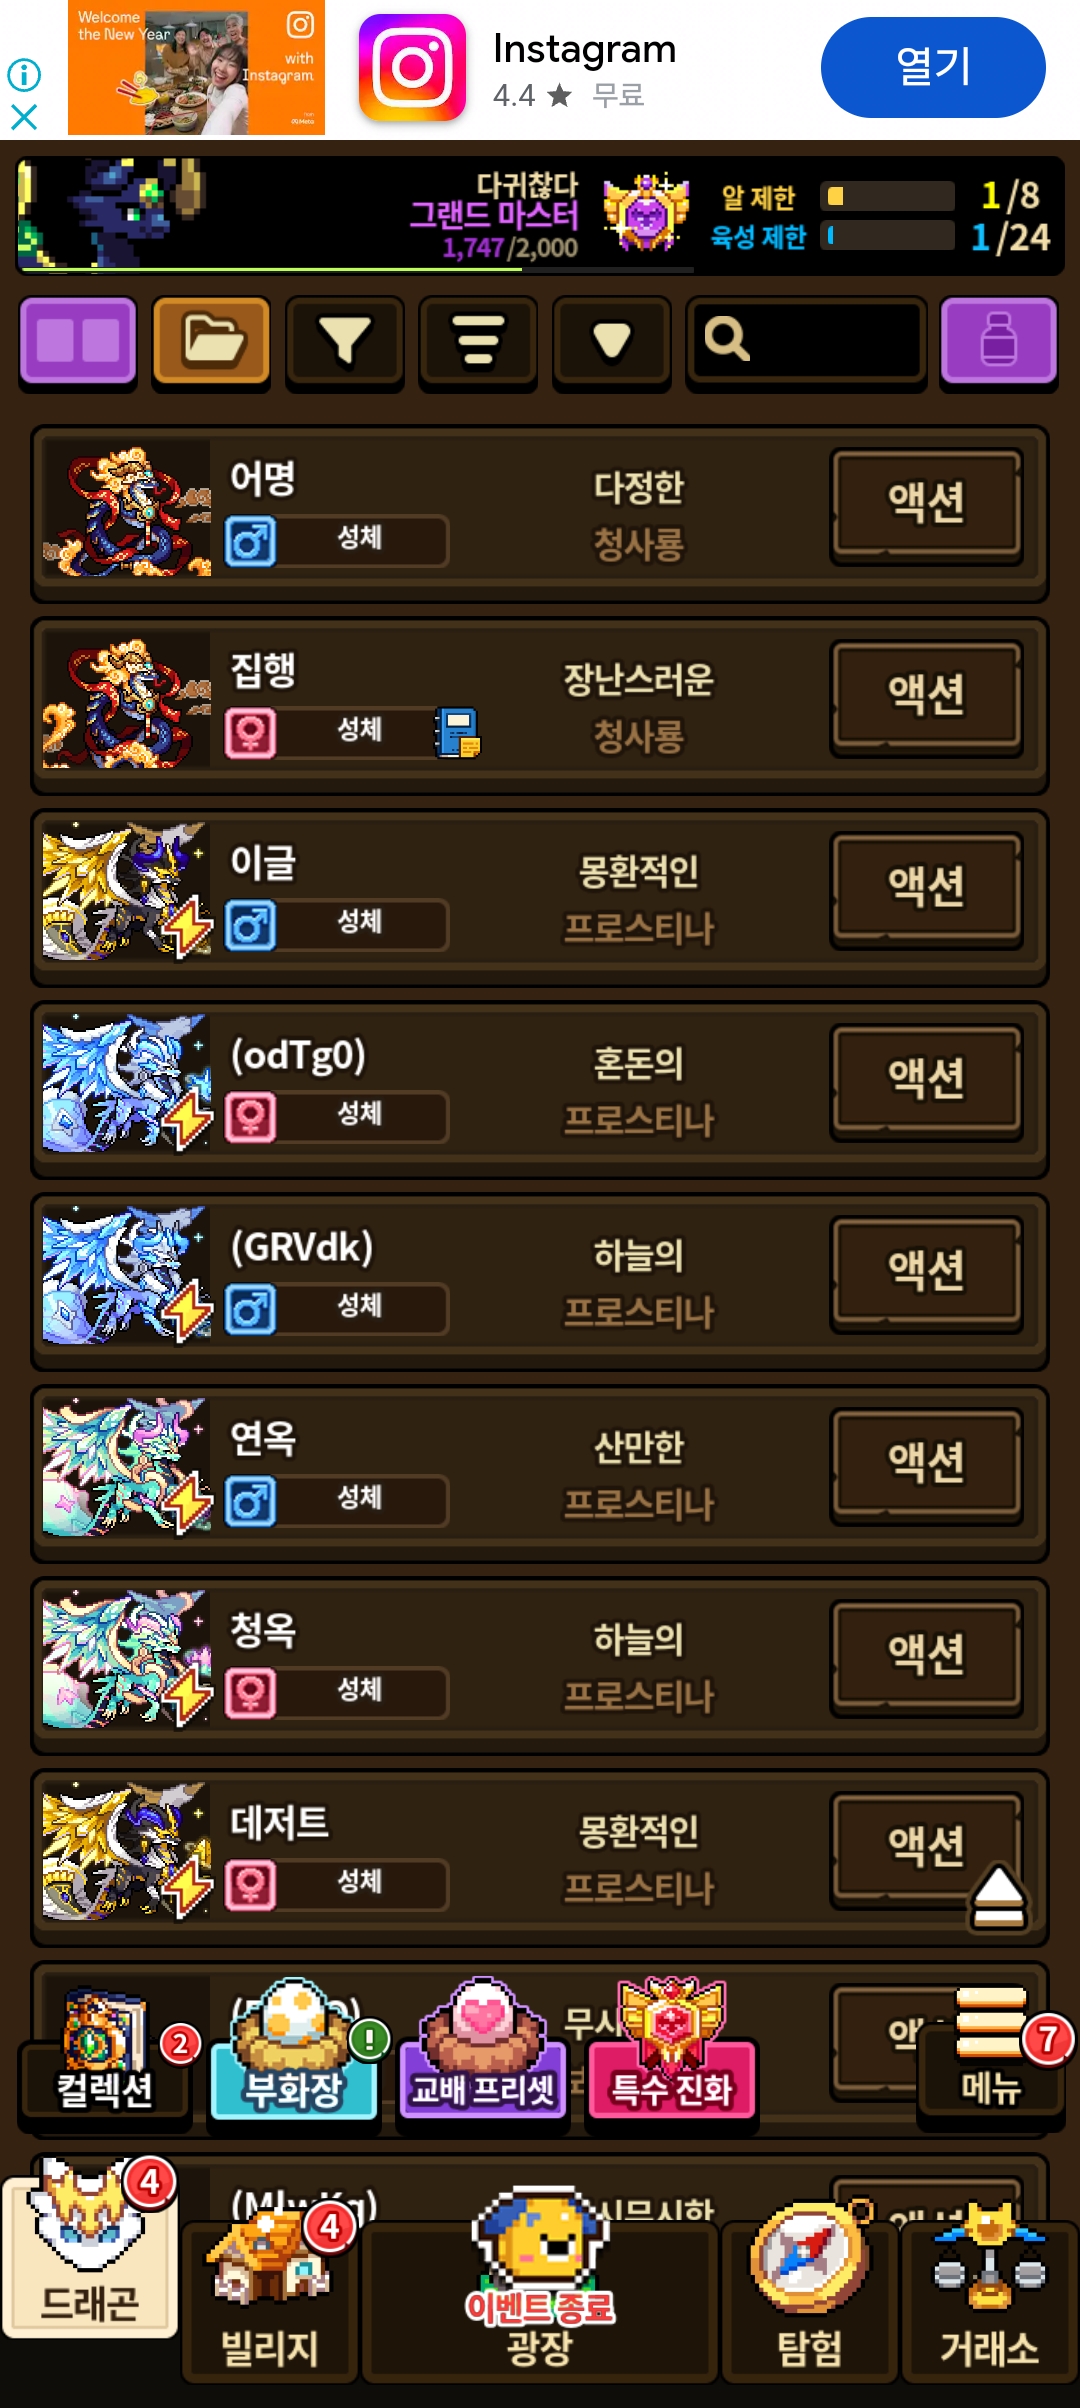Open the 부화장 hatchery egg nest
Image resolution: width=1080 pixels, height=2408 pixels.
click(295, 2048)
